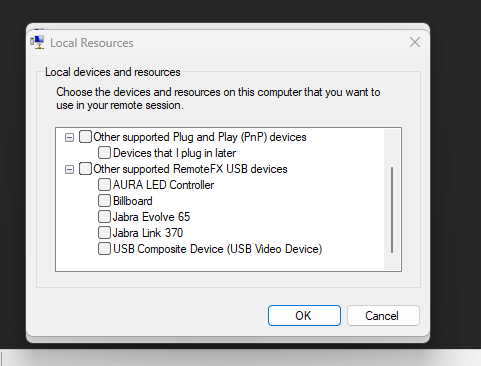Screen dimensions: 481x366
Task: Check the Jabra Link 370 box
Action: 104,233
